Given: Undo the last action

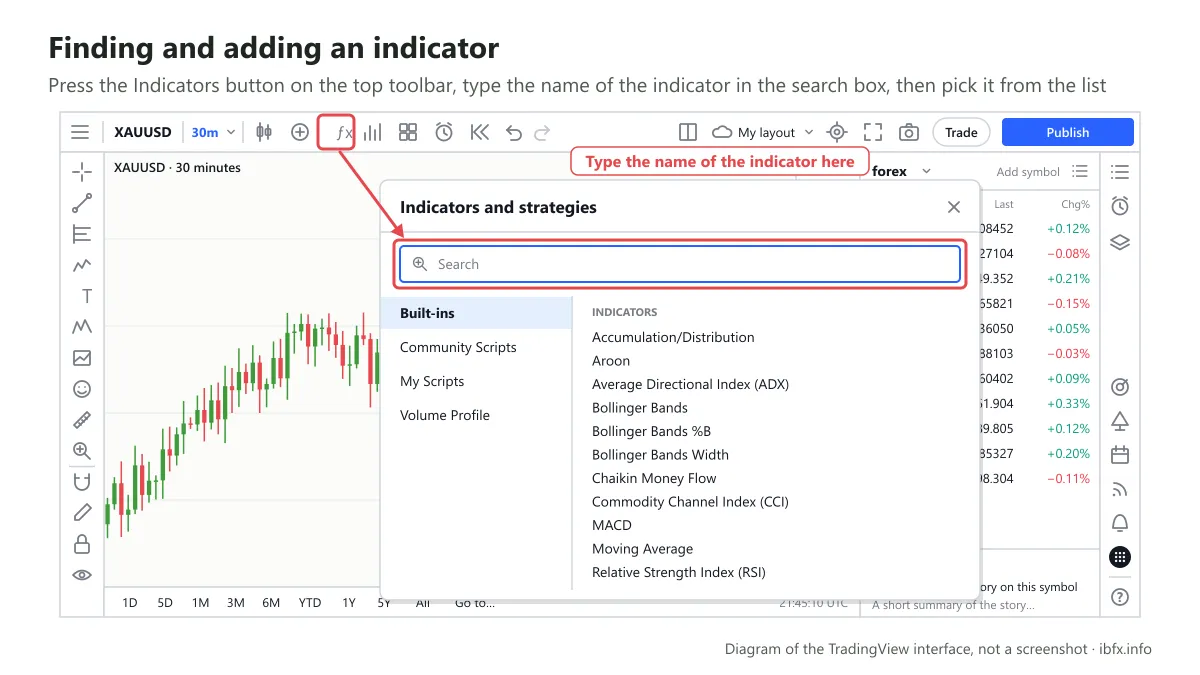Looking at the screenshot, I should pyautogui.click(x=514, y=132).
